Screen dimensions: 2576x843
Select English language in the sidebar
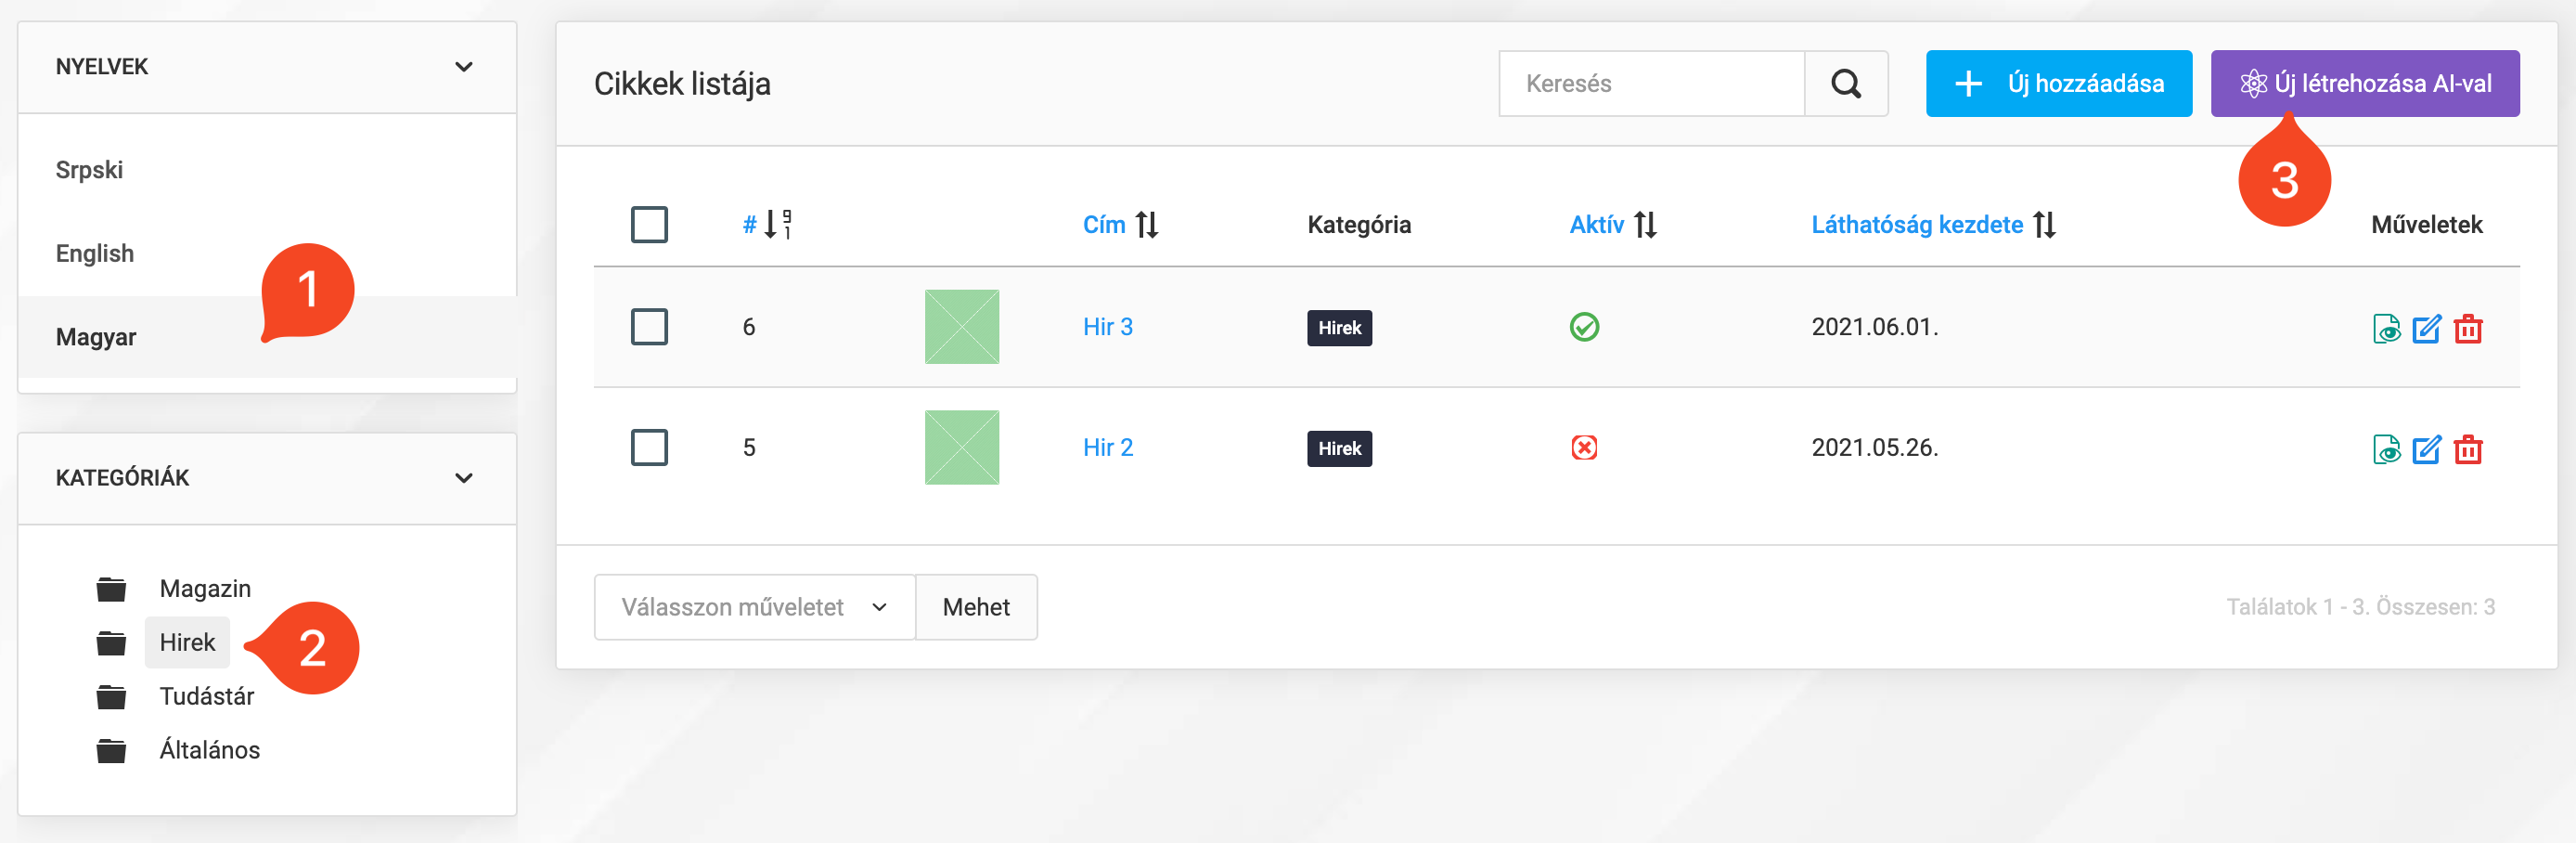point(95,253)
